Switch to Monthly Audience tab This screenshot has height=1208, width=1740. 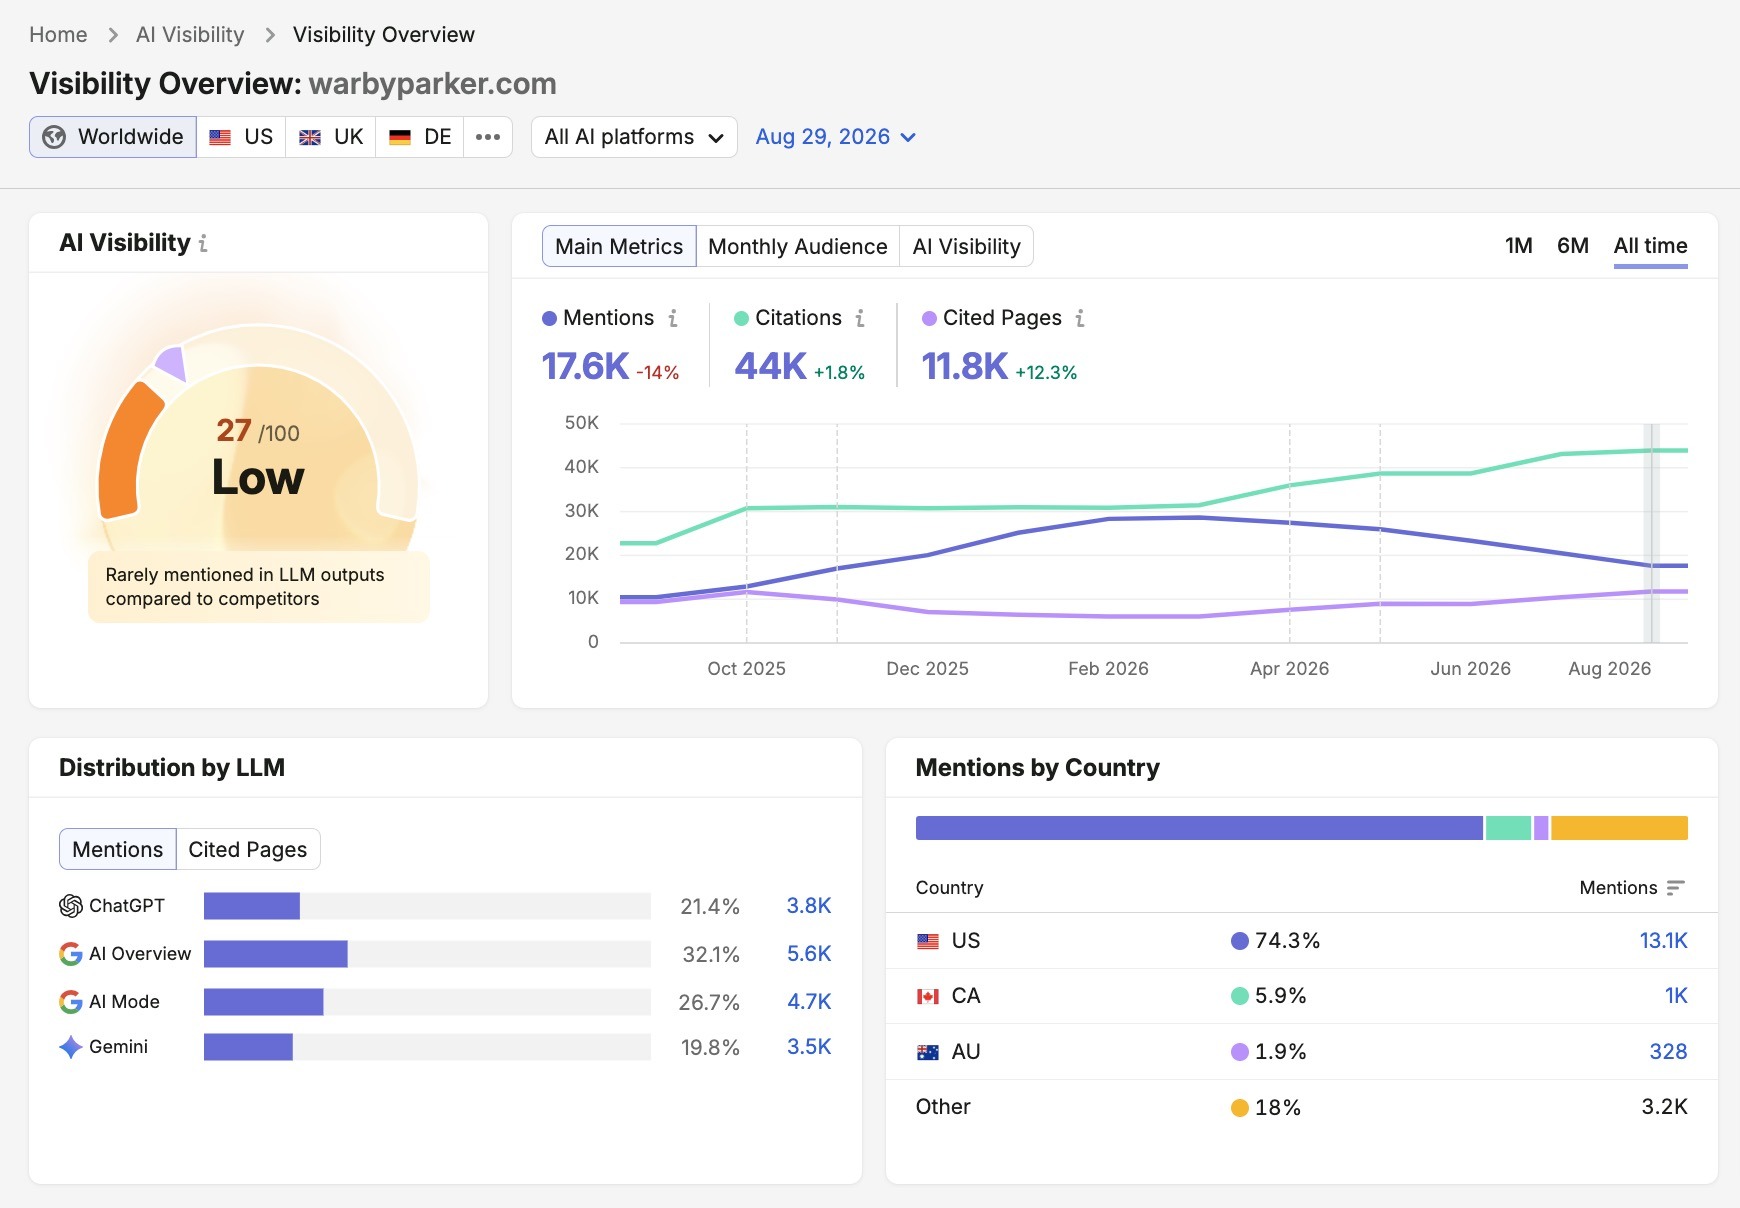click(798, 246)
